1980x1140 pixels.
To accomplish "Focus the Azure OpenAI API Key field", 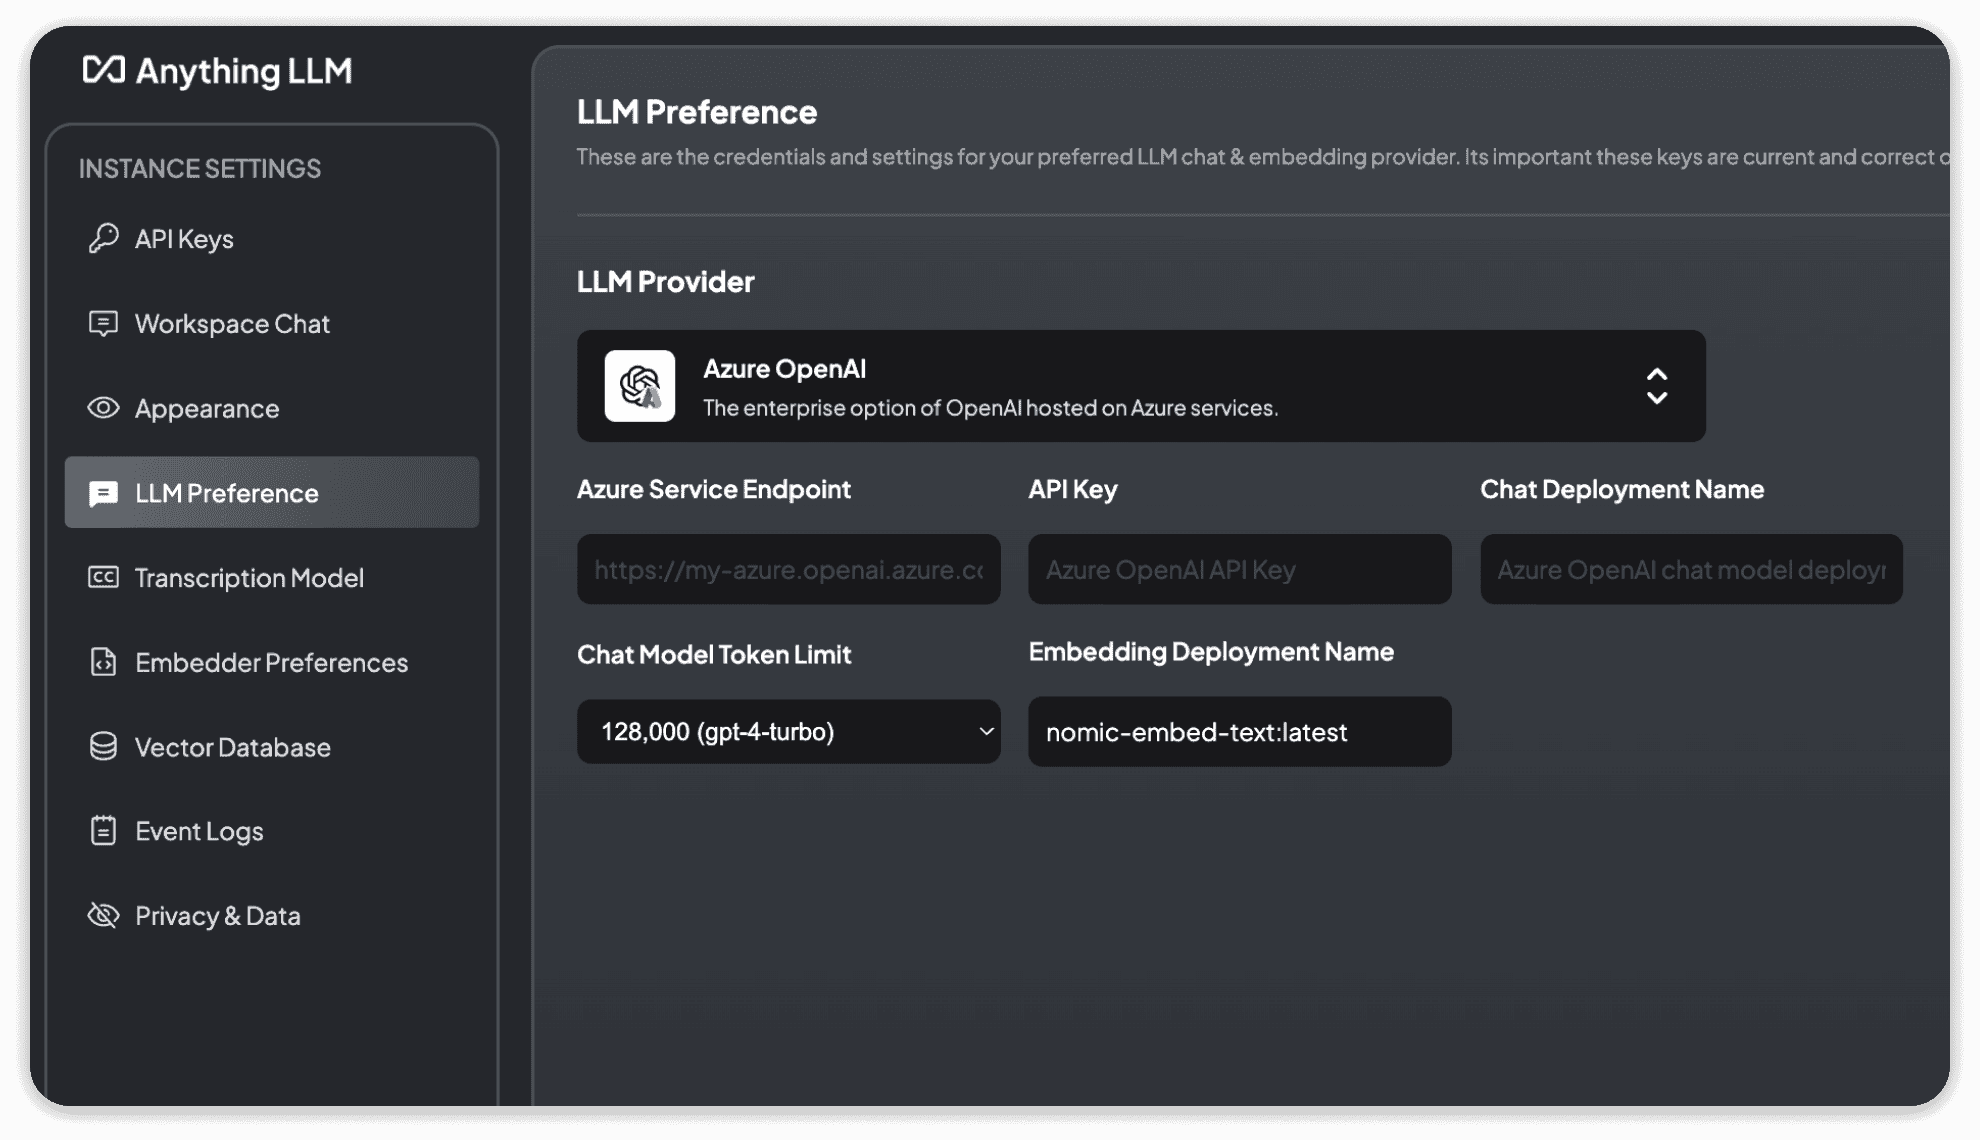I will coord(1239,569).
